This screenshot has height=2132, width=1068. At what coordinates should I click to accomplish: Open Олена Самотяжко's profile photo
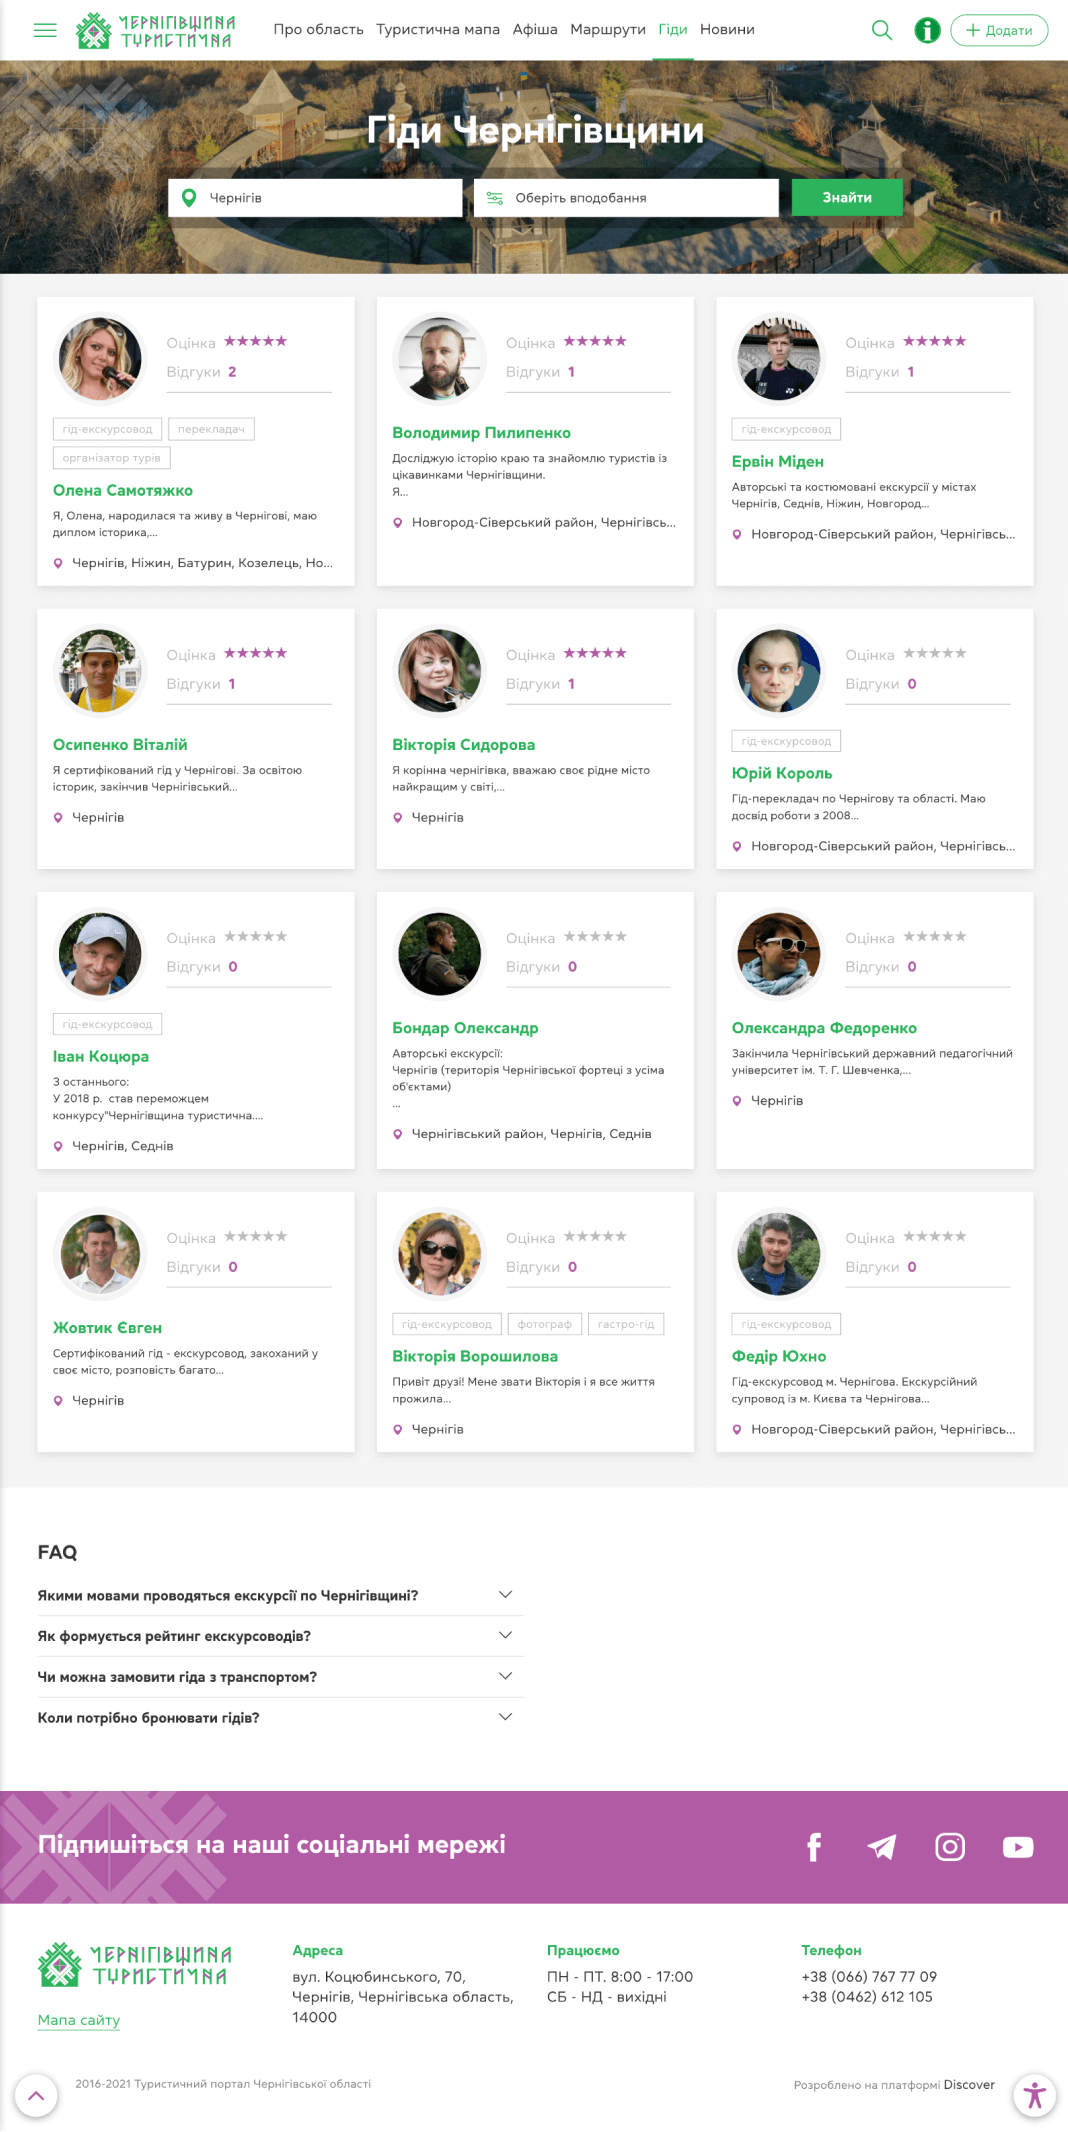pyautogui.click(x=100, y=358)
